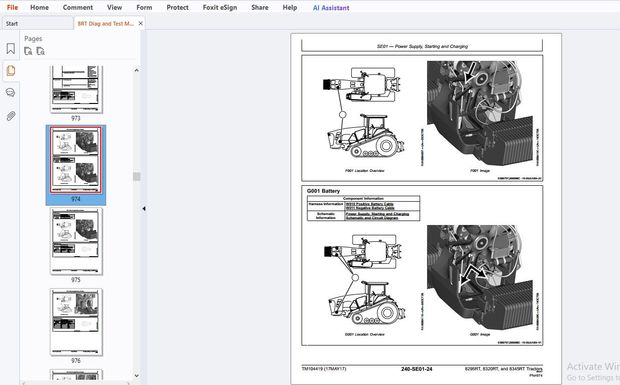Toggle the Pages panel icon
Image resolution: width=620 pixels, height=385 pixels.
point(11,71)
